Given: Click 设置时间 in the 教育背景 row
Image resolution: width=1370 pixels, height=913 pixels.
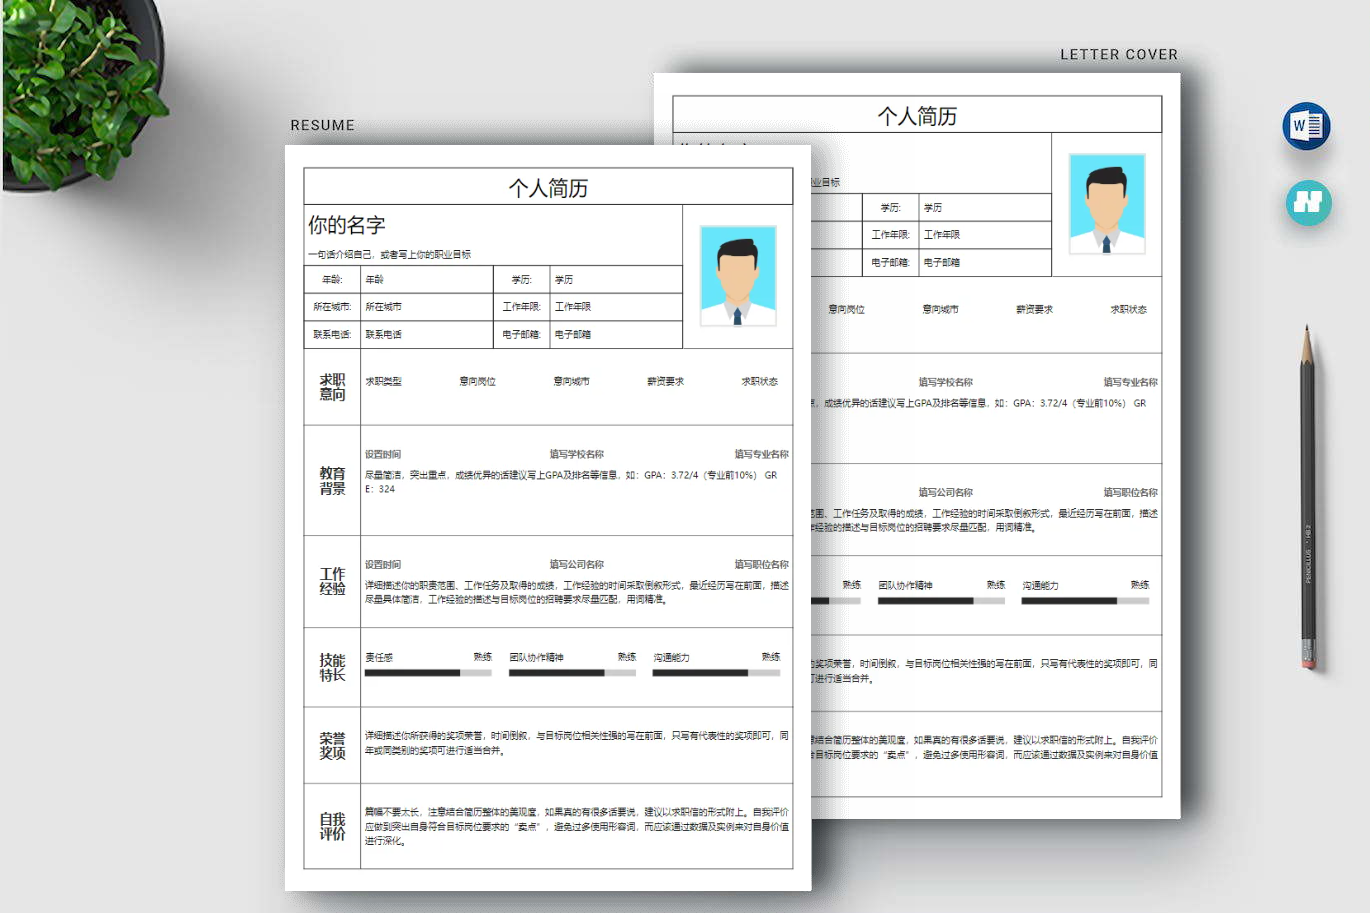Looking at the screenshot, I should [383, 454].
